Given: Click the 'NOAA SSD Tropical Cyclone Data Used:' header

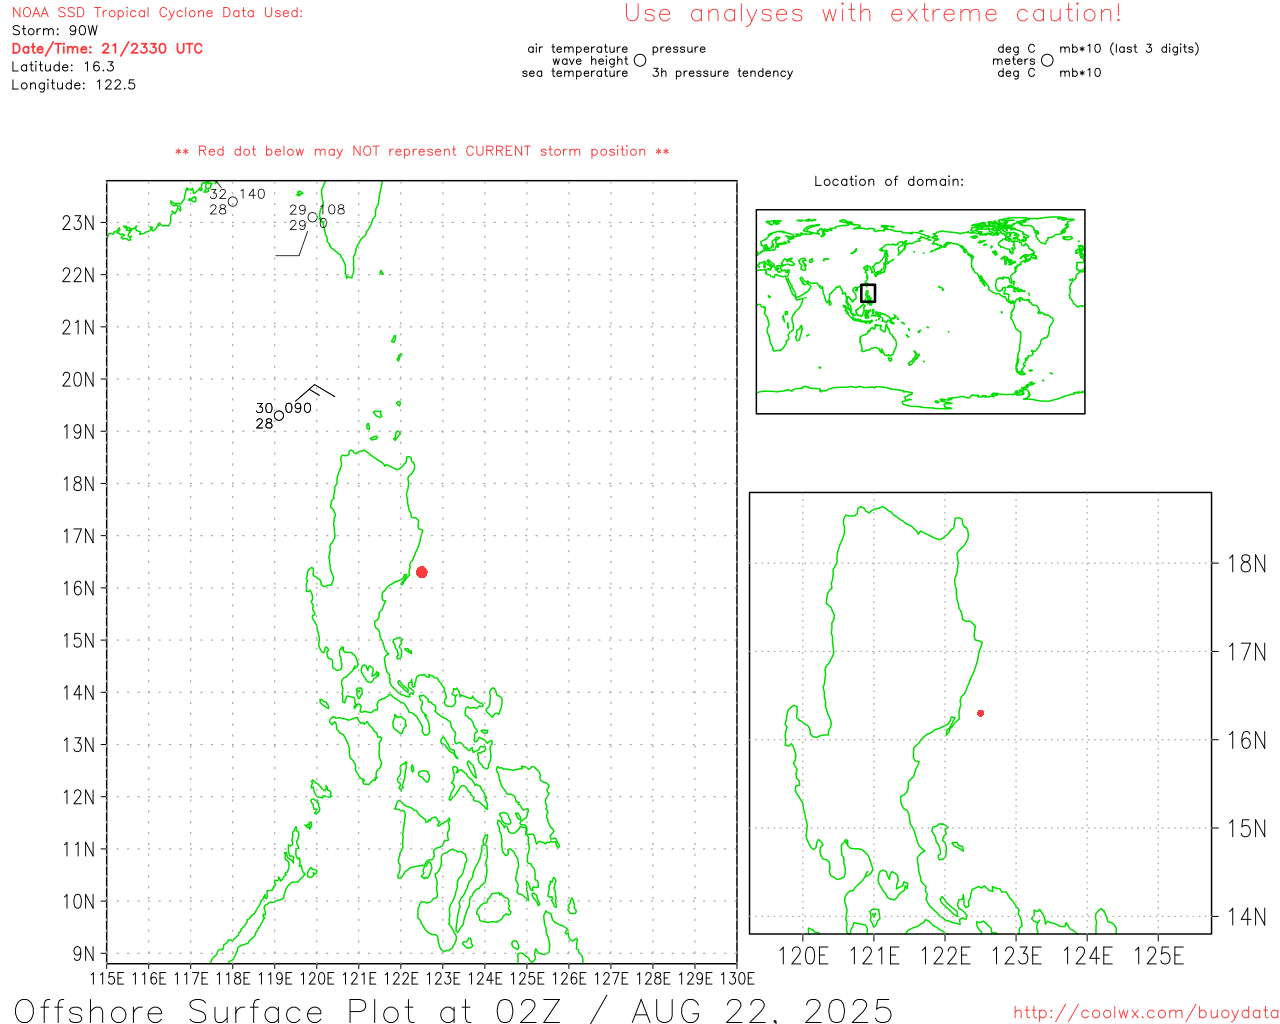Looking at the screenshot, I should tap(157, 13).
